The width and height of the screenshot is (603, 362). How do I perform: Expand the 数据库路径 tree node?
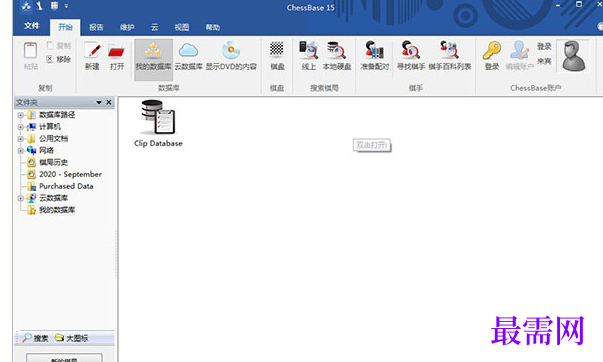tap(20, 115)
